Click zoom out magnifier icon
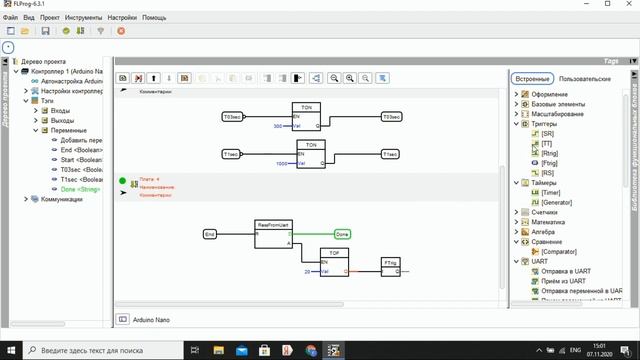This screenshot has width=640, height=360. (x=334, y=78)
